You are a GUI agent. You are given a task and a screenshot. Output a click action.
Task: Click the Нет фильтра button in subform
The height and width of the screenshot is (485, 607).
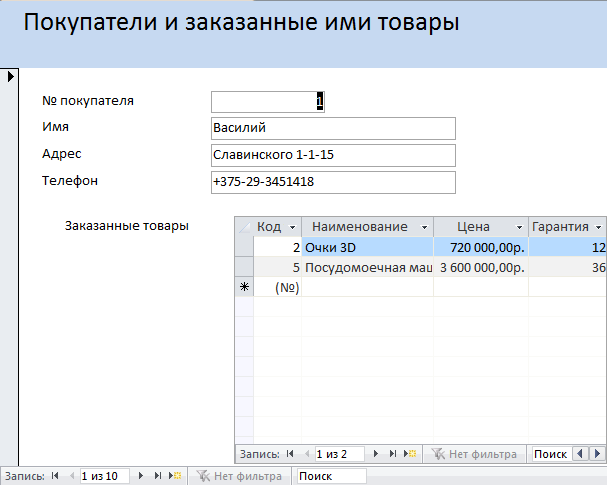pyautogui.click(x=474, y=454)
